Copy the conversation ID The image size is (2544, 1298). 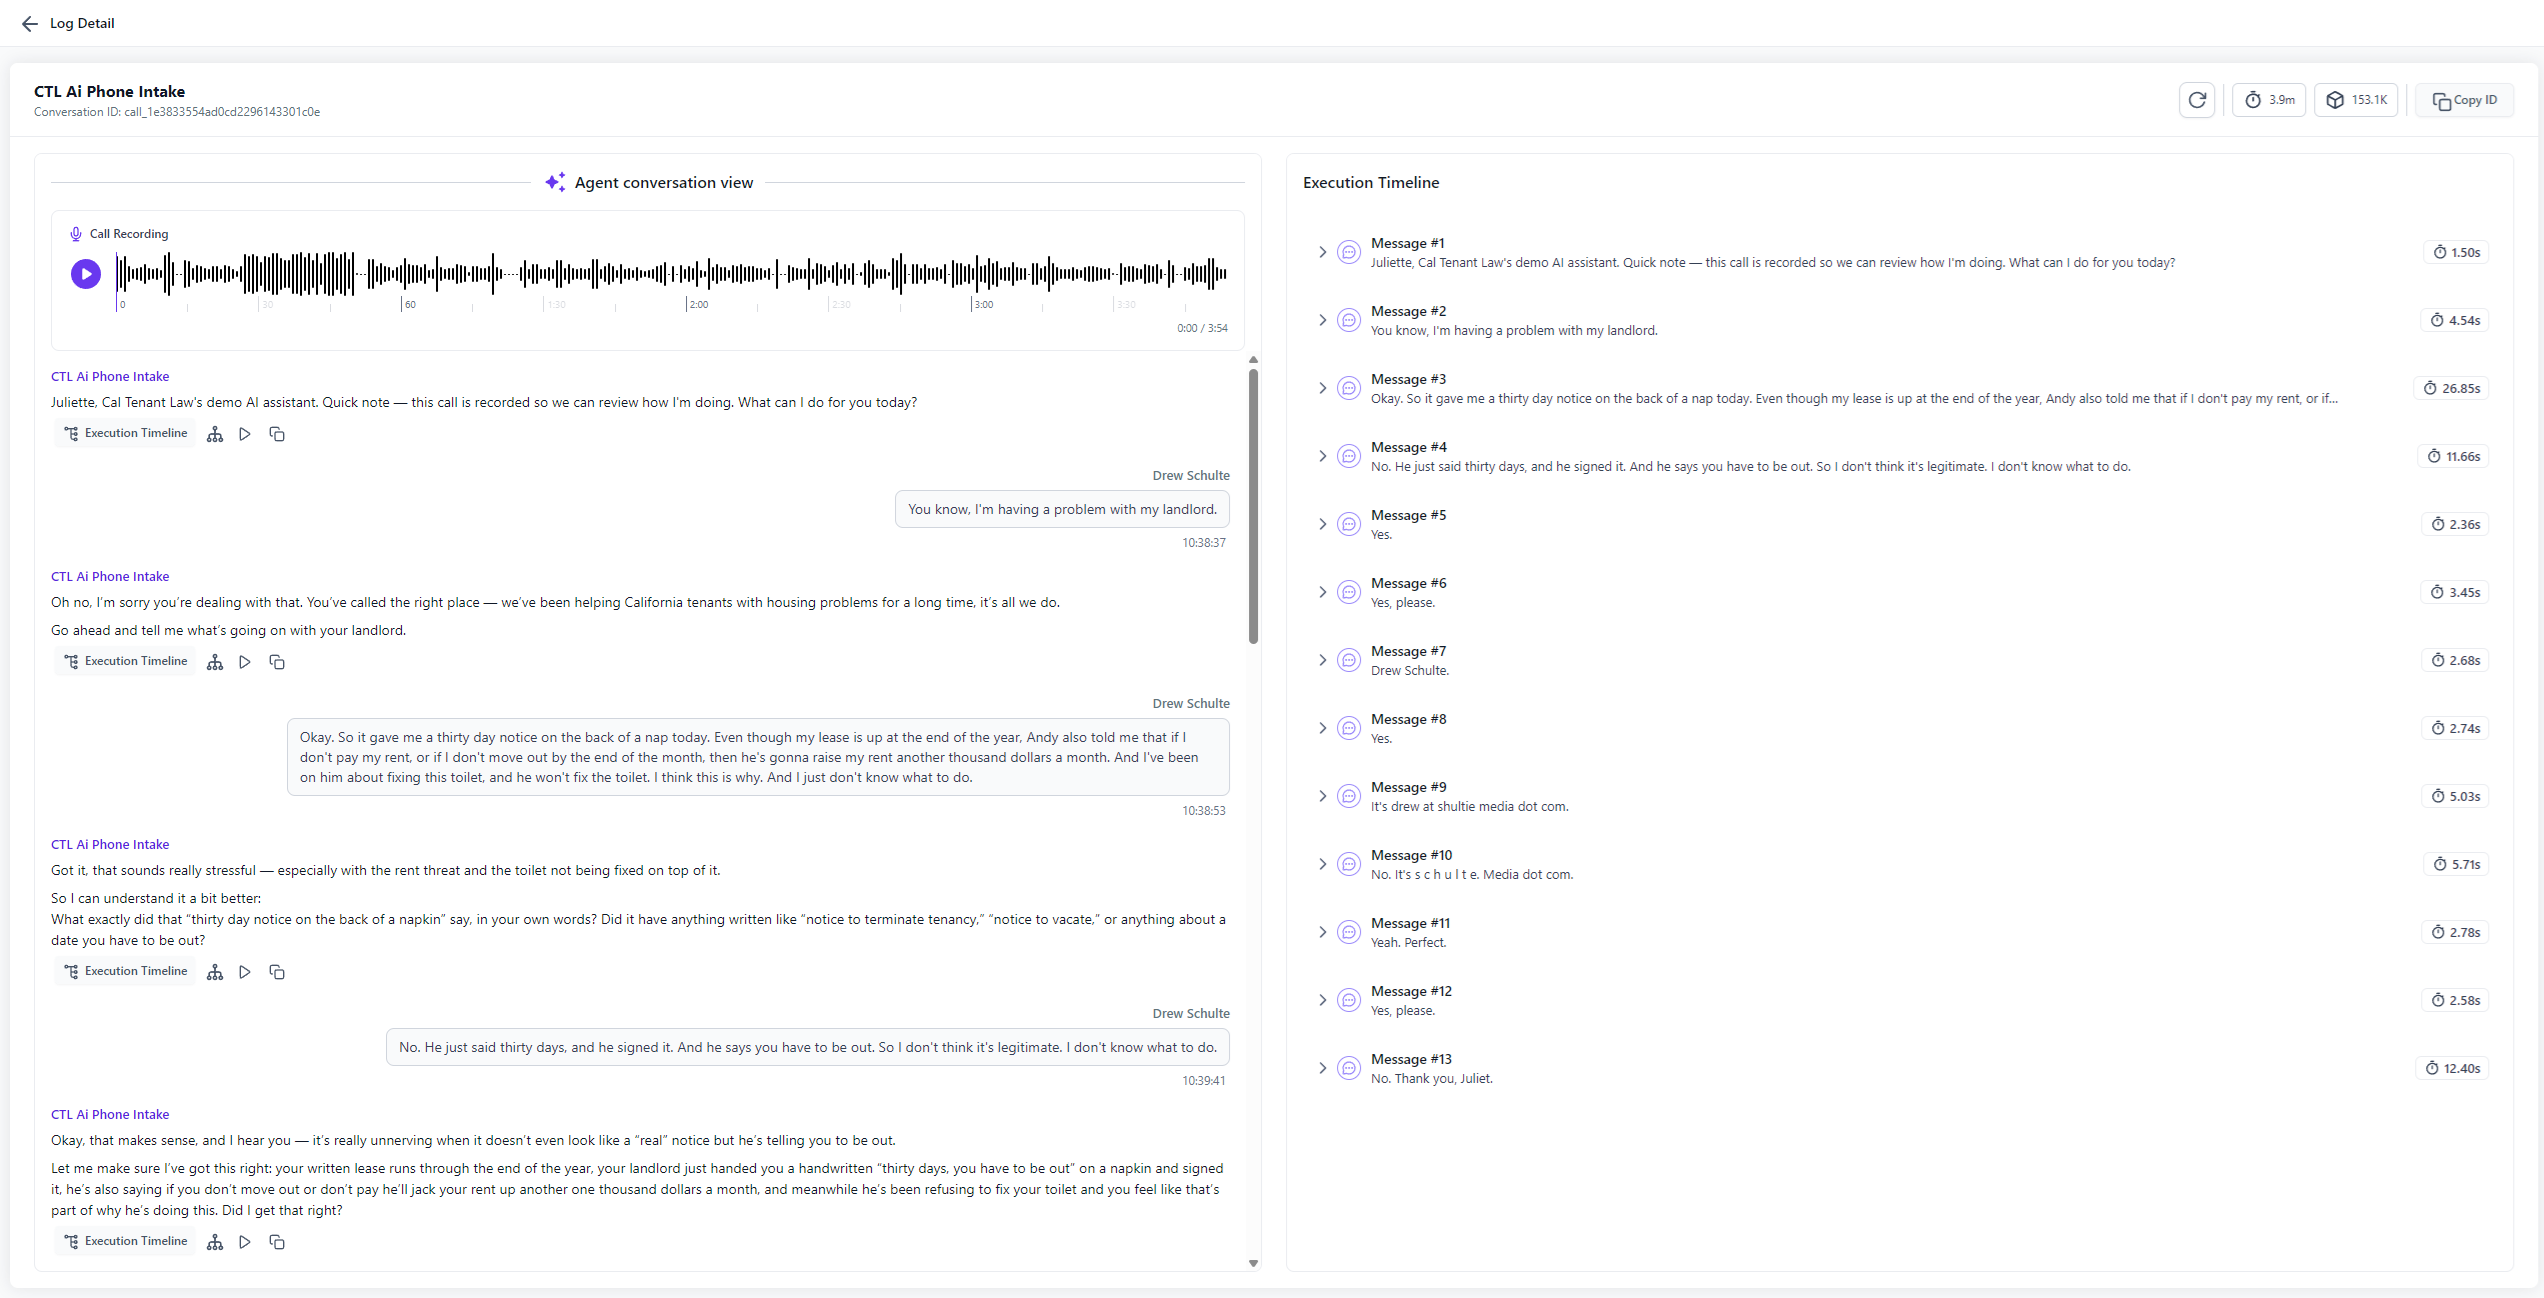click(2464, 100)
